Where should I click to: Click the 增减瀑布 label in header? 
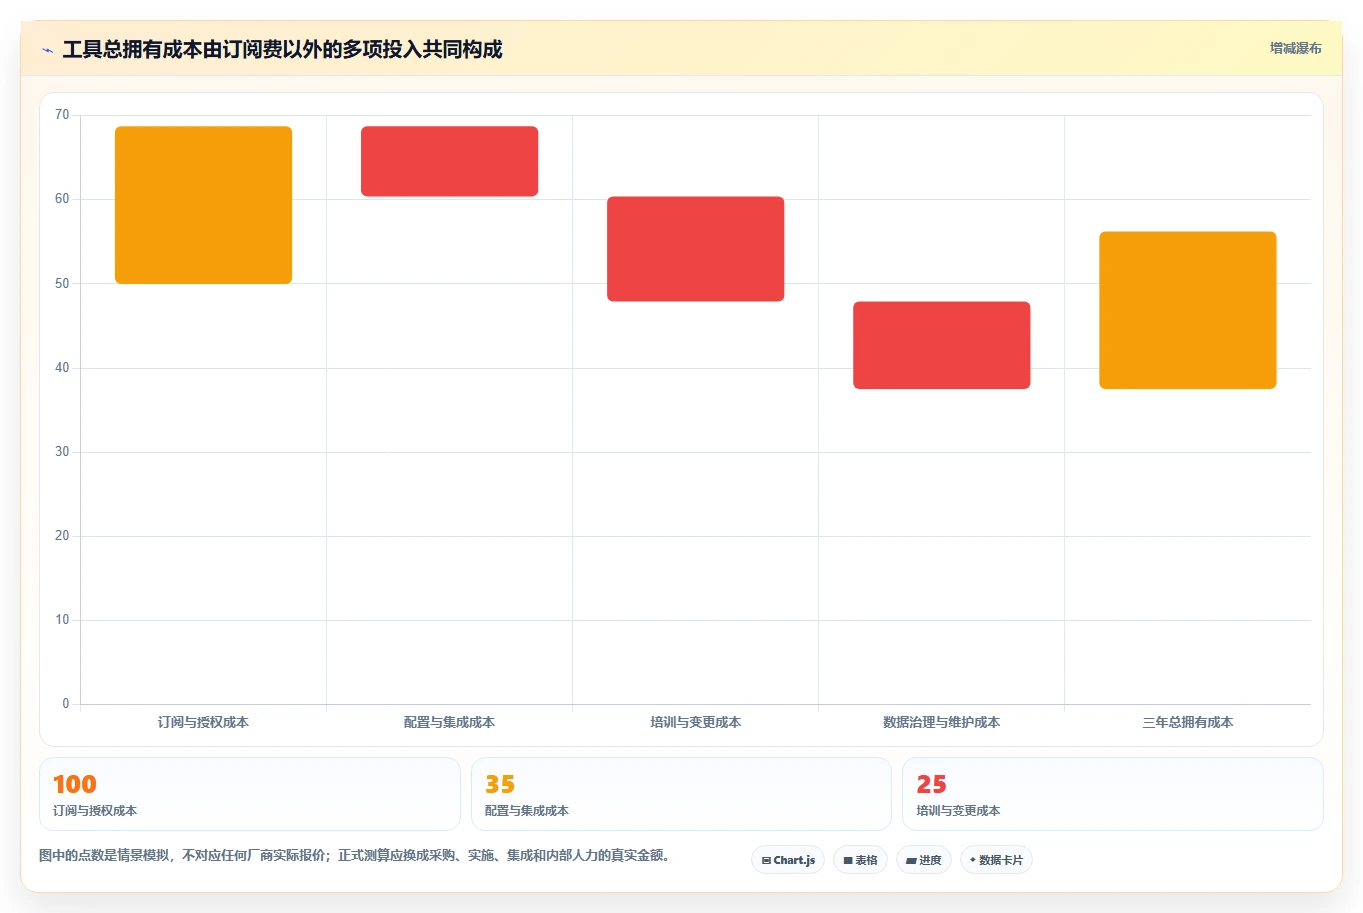click(x=1295, y=48)
